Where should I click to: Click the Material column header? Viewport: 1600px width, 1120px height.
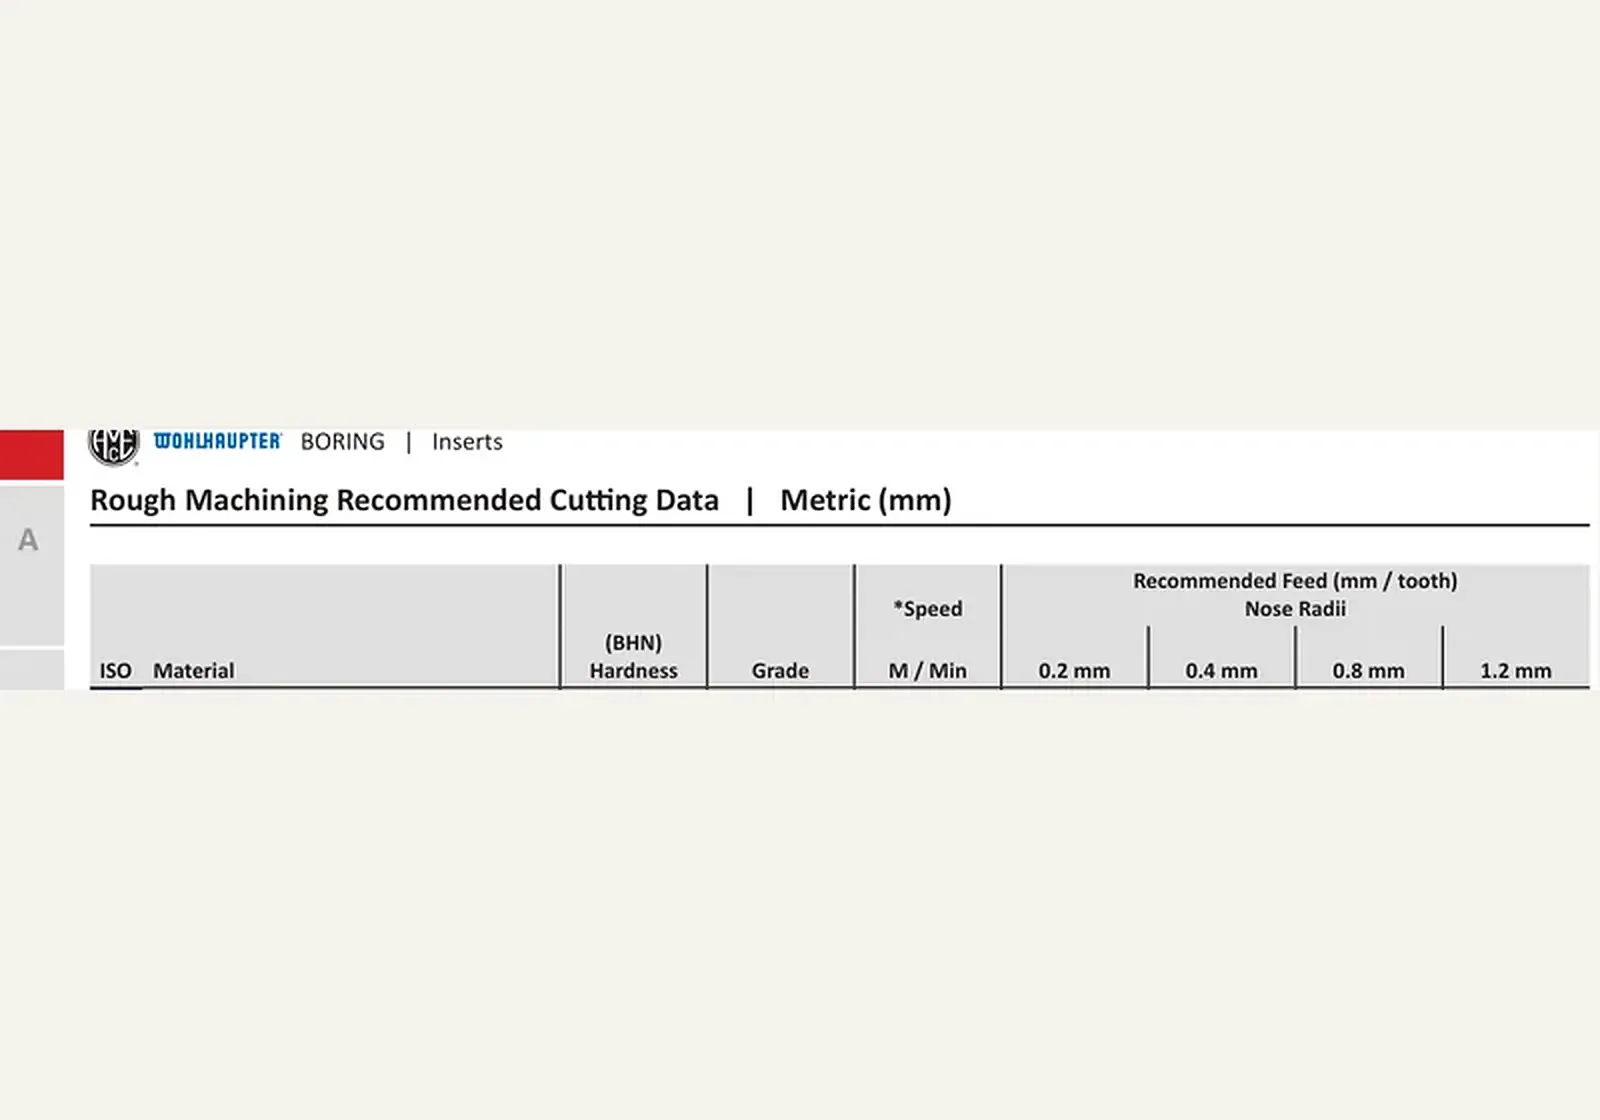click(x=193, y=671)
